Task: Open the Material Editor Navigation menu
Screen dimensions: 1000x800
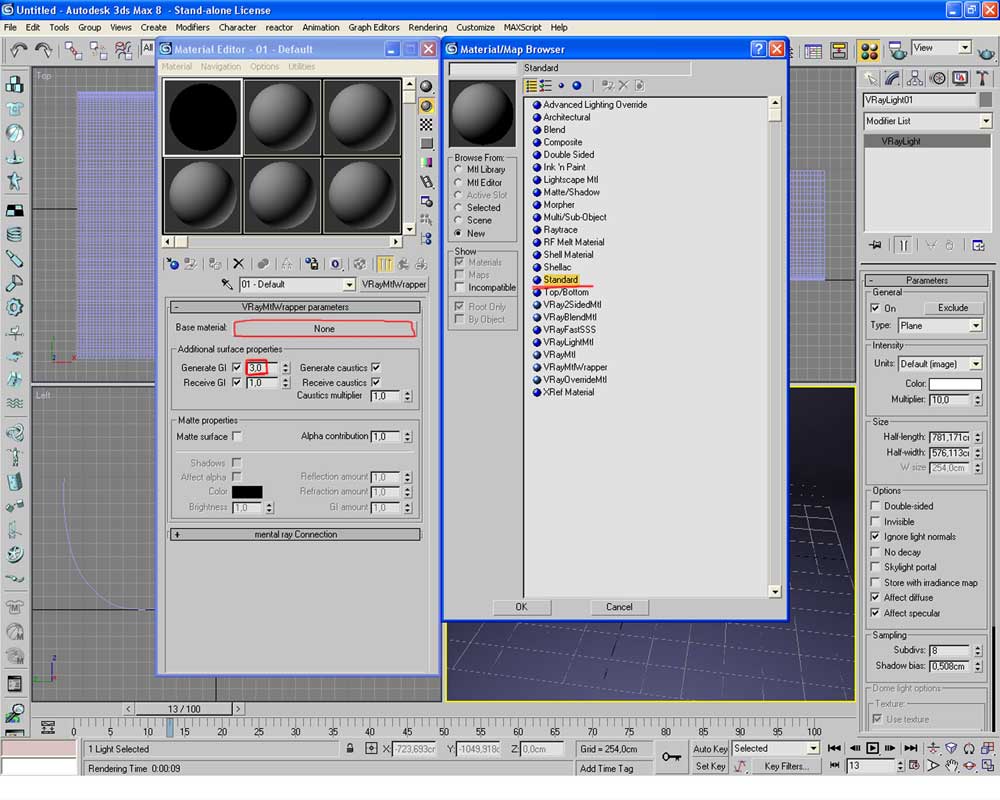Action: [x=220, y=67]
